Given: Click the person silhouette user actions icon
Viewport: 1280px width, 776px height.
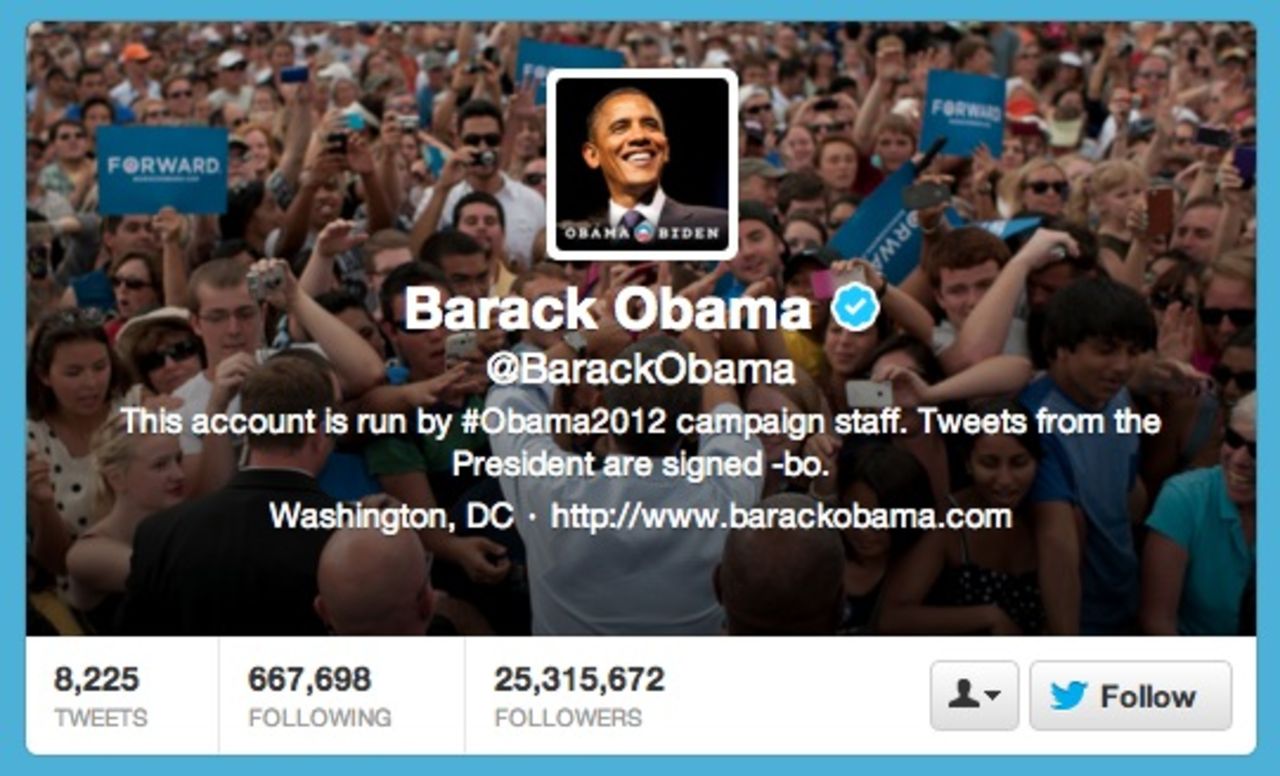Looking at the screenshot, I should tap(962, 695).
